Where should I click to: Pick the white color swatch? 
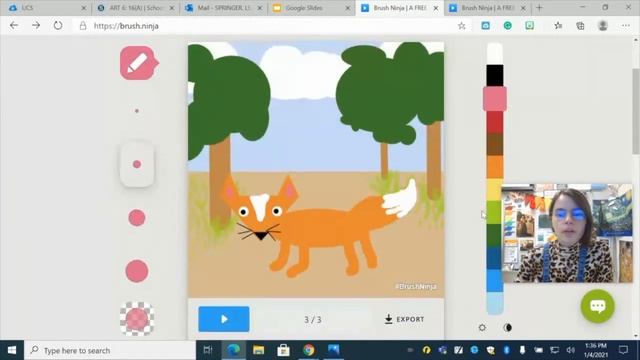495,53
